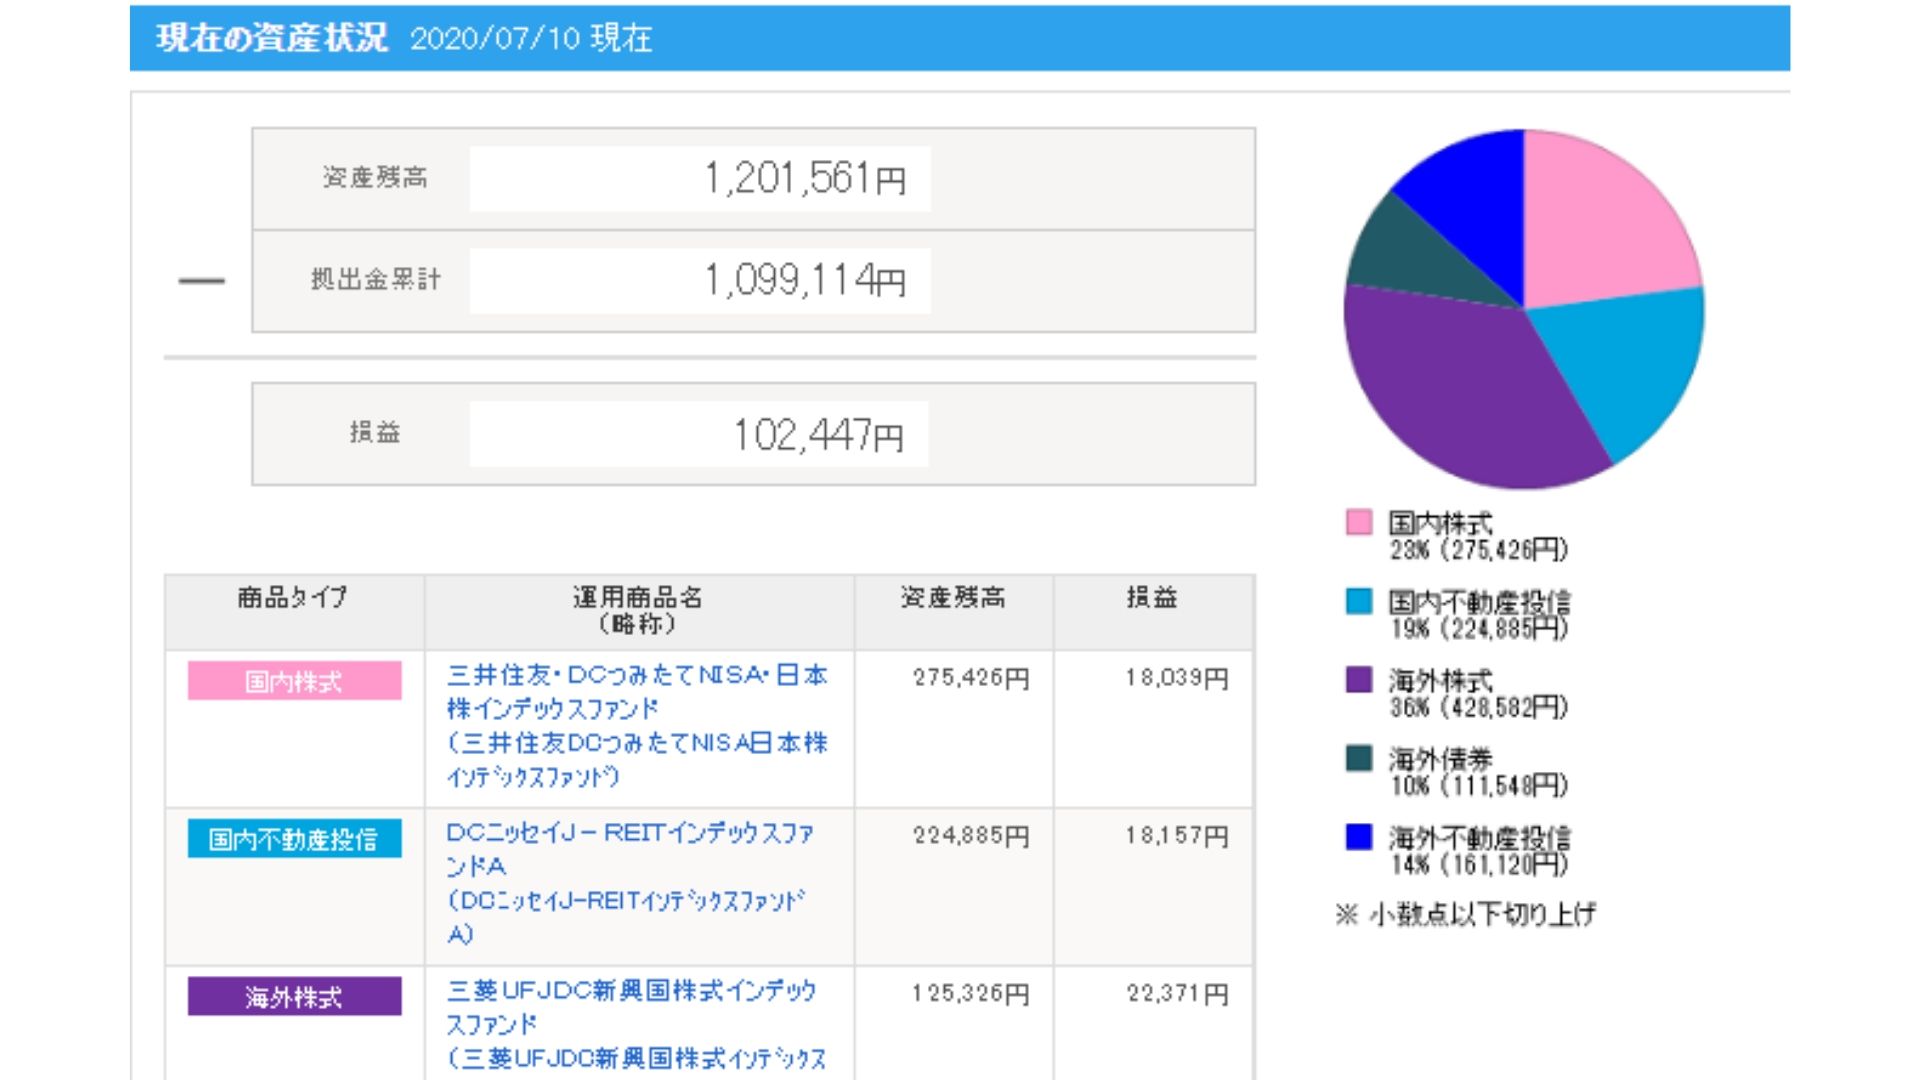
Task: Click the table cell 22,371円
Action: [1177, 994]
